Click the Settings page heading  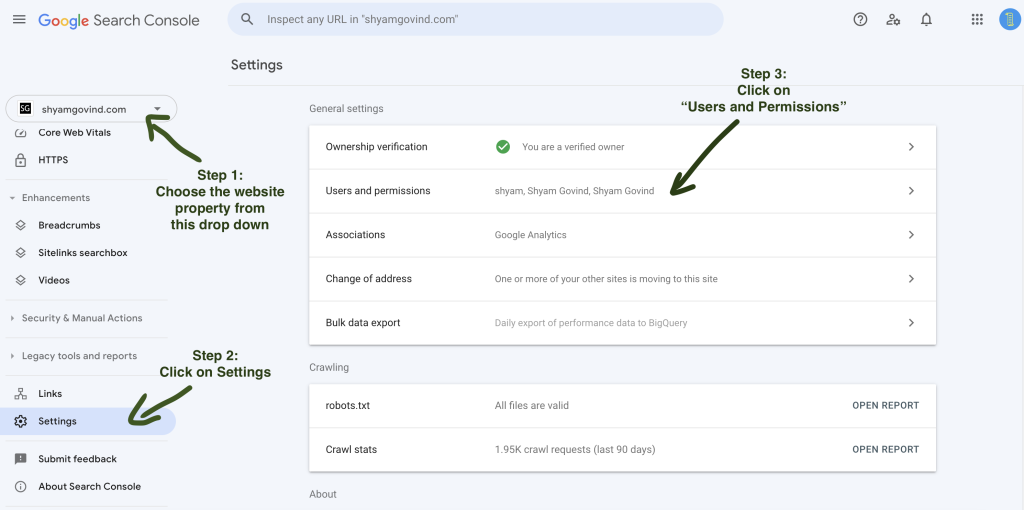[x=257, y=65]
